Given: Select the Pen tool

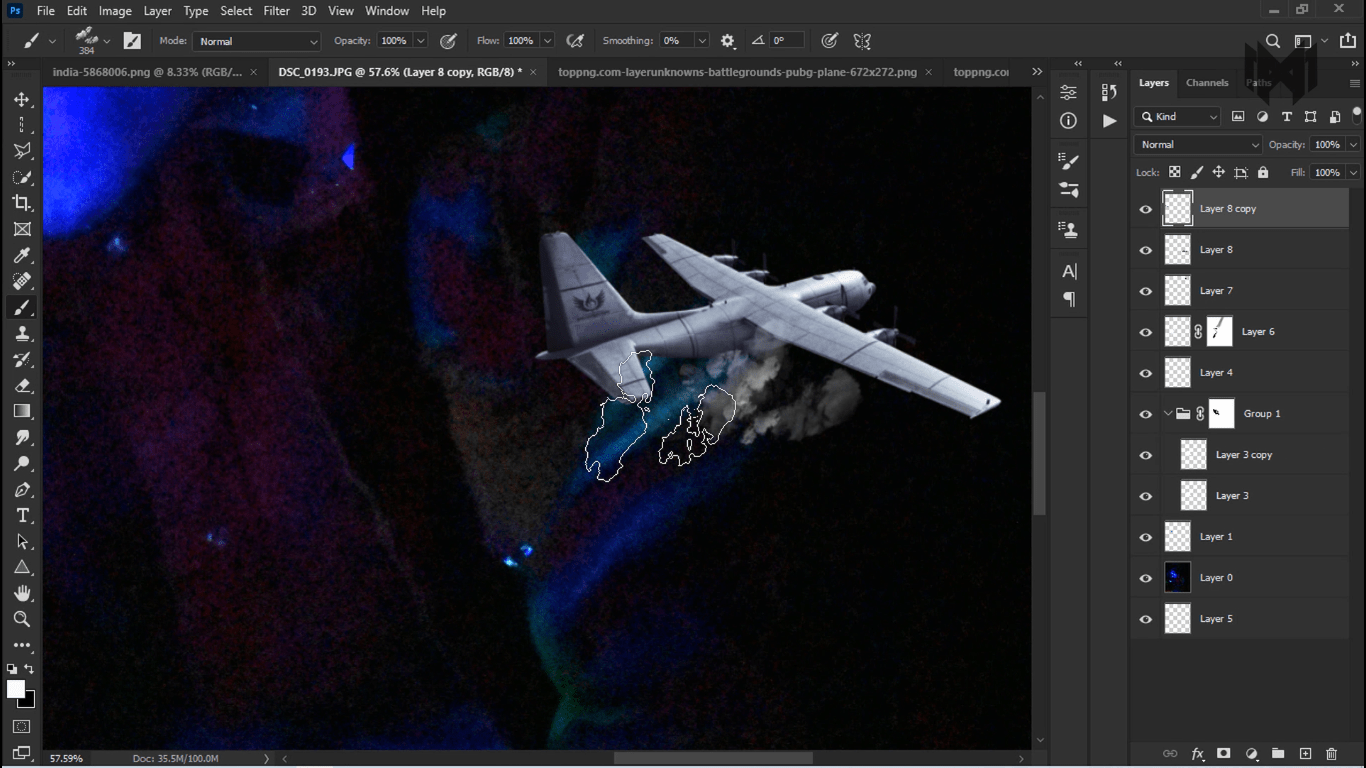Looking at the screenshot, I should click(x=22, y=490).
